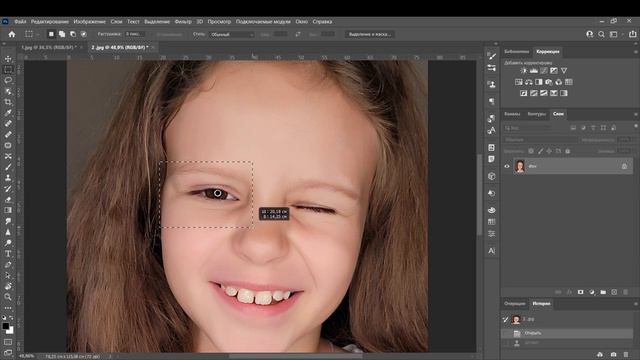Swap foreground and background colors

click(x=11, y=318)
